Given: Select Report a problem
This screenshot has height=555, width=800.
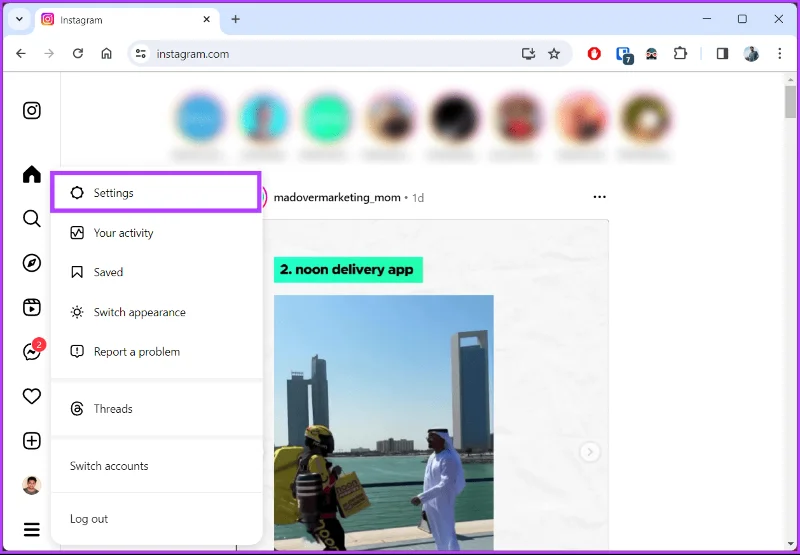Looking at the screenshot, I should (x=156, y=352).
